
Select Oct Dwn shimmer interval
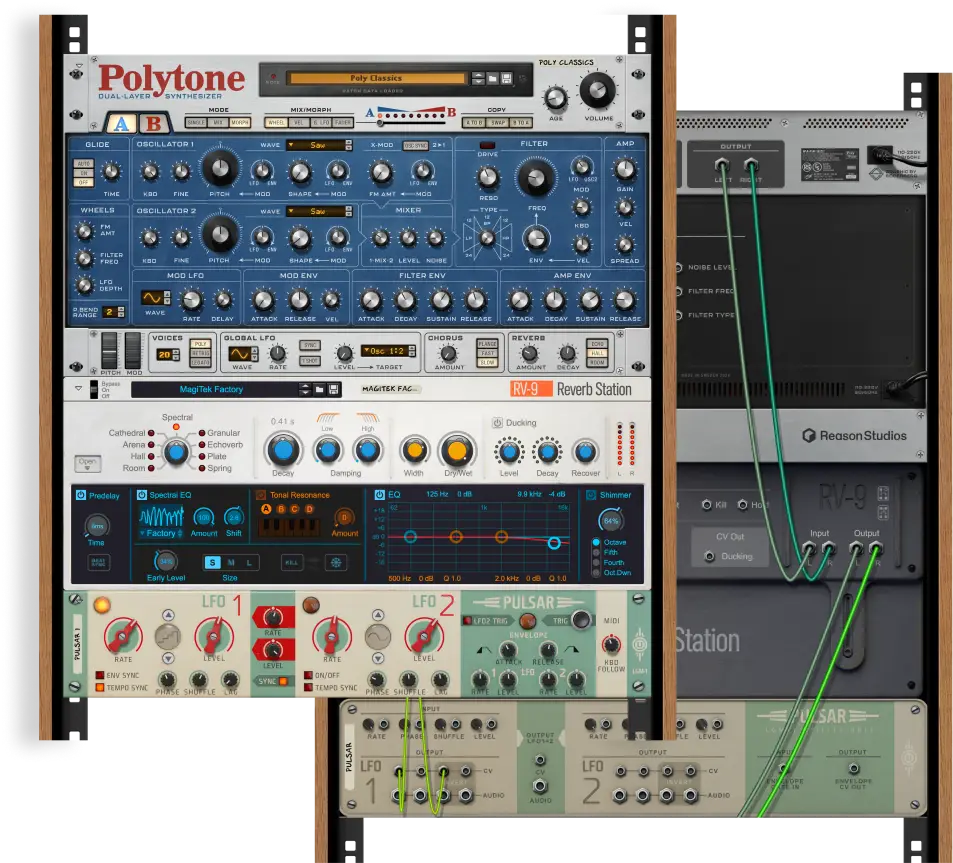[x=596, y=572]
